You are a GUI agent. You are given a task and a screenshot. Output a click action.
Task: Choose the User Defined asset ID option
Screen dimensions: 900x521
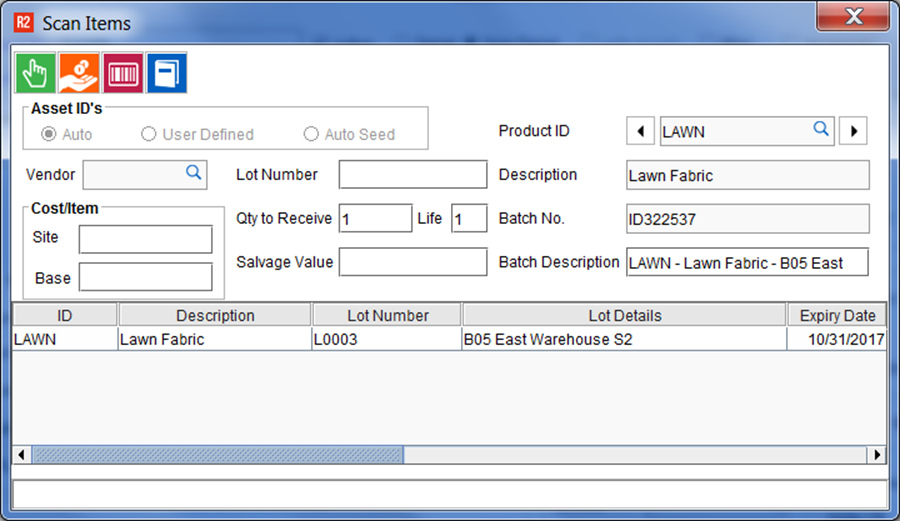point(149,134)
